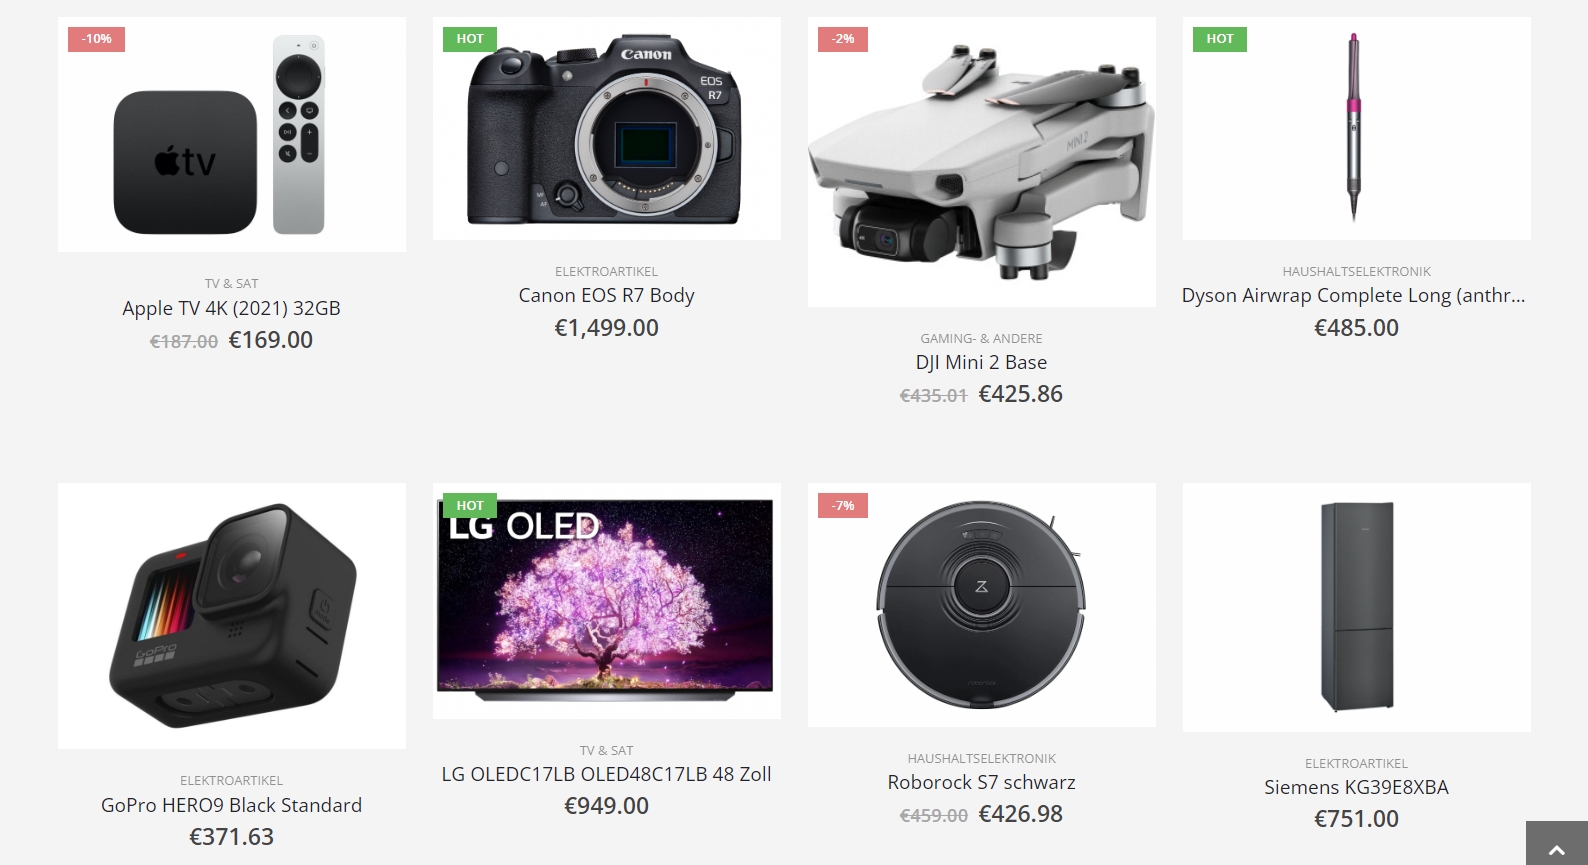Image resolution: width=1588 pixels, height=865 pixels.
Task: Open Canon EOS R7 Body title link
Action: [x=607, y=295]
